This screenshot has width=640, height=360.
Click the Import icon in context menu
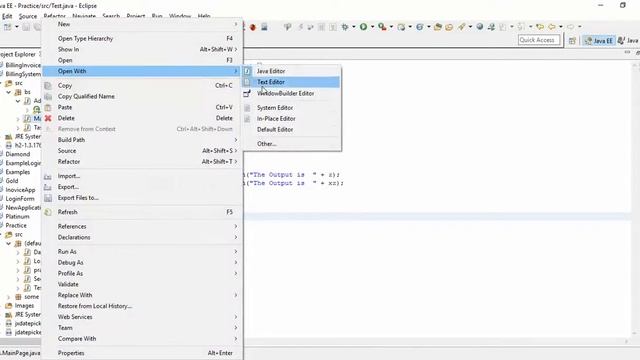click(x=48, y=176)
